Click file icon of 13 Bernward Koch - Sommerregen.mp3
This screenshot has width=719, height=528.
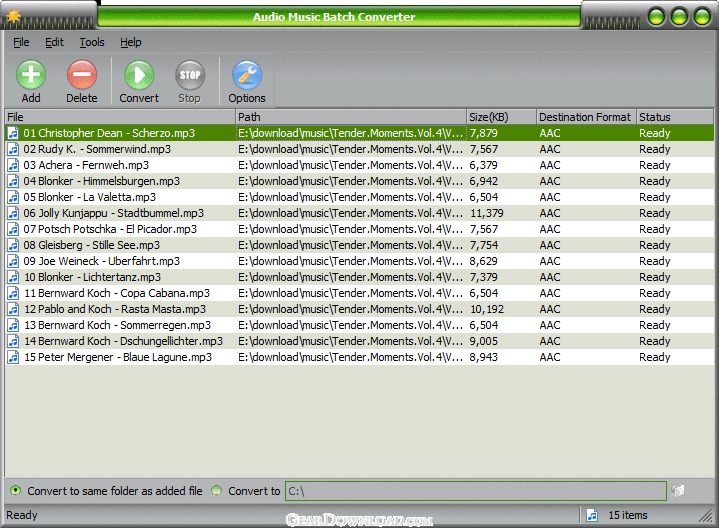[13, 325]
